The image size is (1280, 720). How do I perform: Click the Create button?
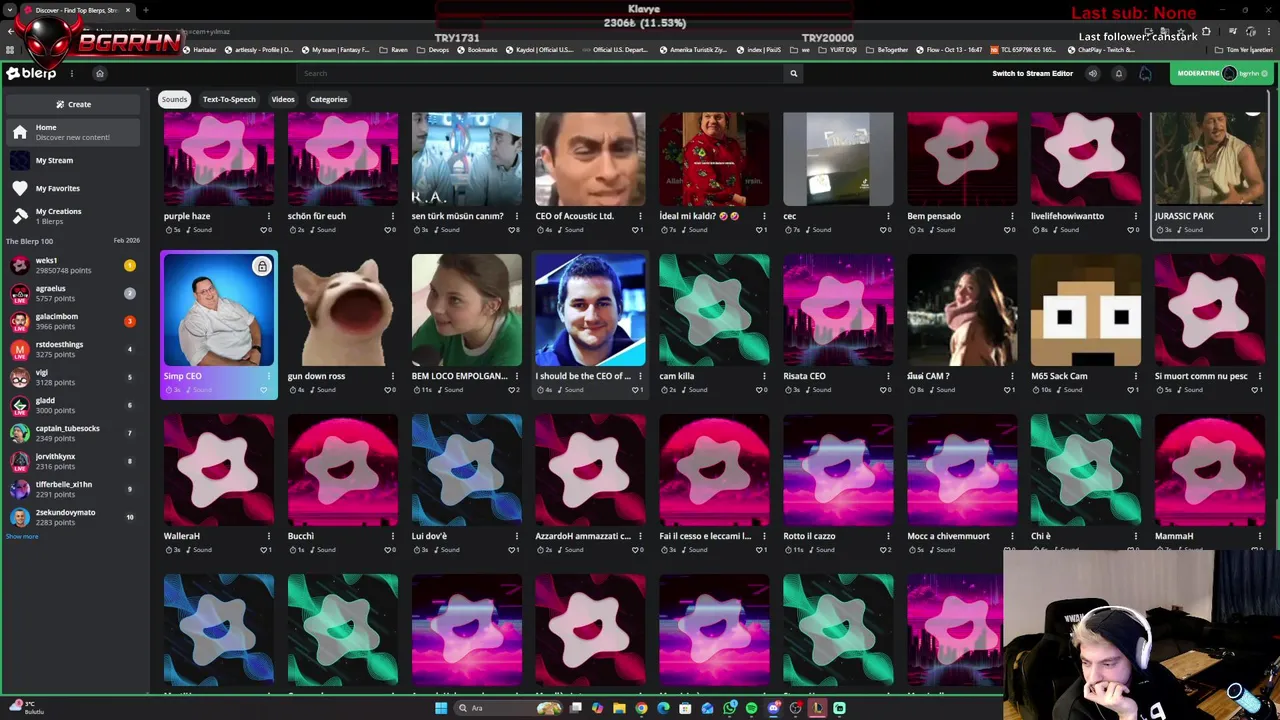tap(74, 104)
